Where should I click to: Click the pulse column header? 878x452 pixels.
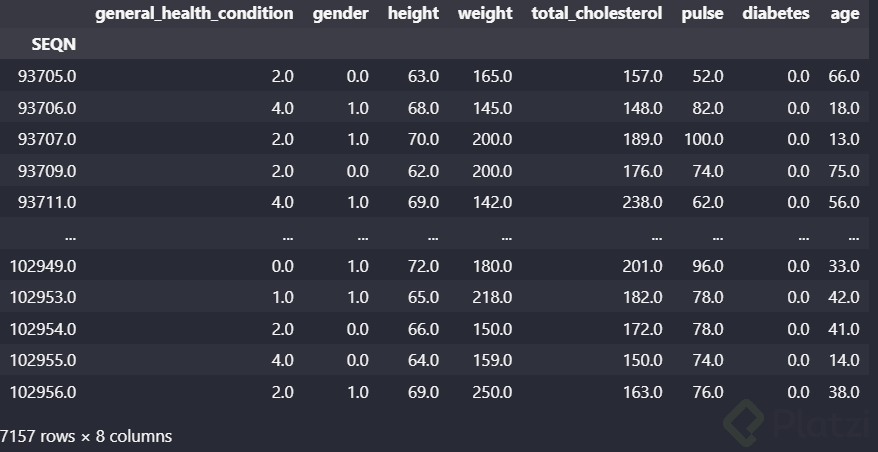point(702,14)
